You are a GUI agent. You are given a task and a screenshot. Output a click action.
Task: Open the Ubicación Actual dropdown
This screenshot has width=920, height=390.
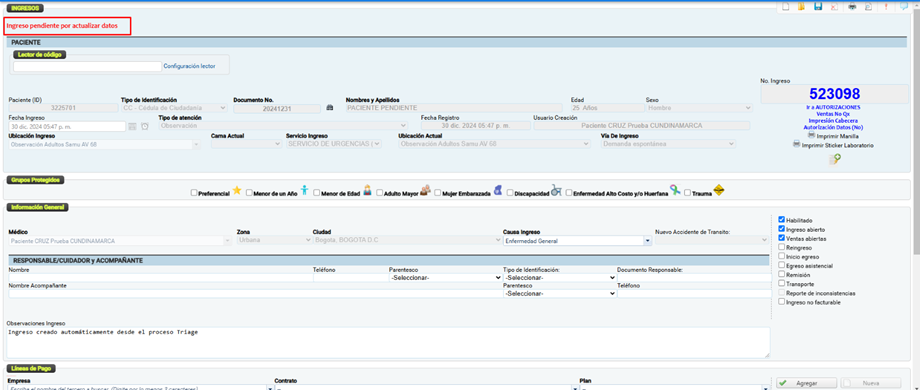pyautogui.click(x=495, y=144)
